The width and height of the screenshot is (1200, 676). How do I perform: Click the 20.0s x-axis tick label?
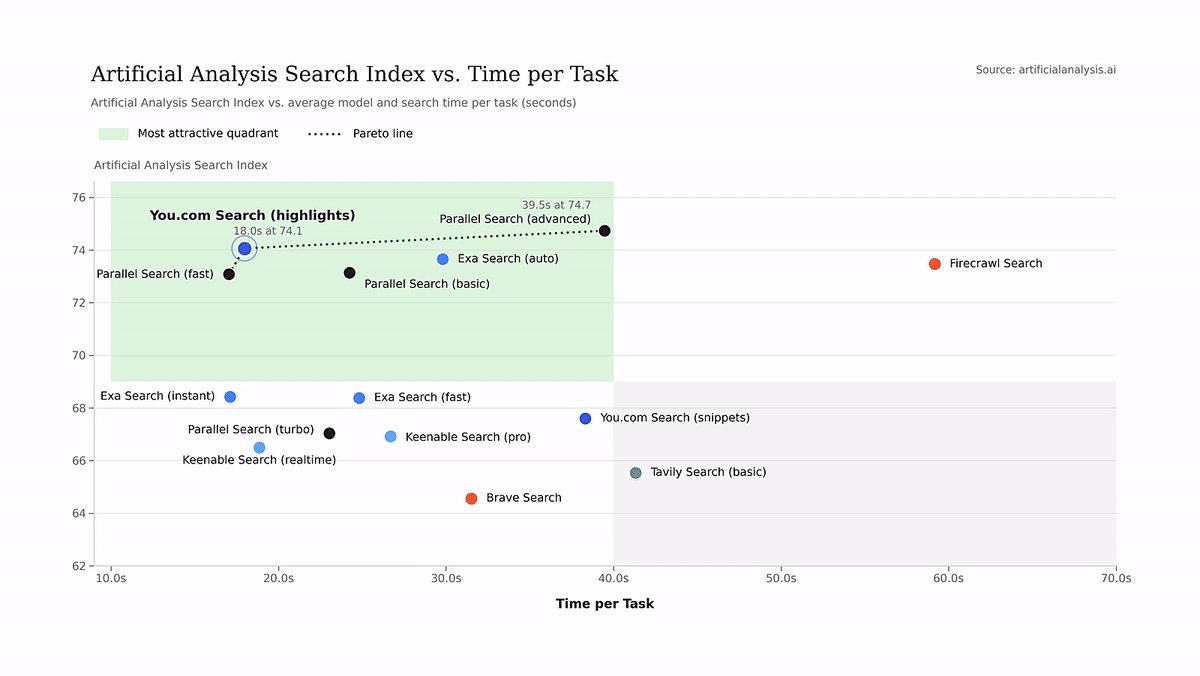278,579
